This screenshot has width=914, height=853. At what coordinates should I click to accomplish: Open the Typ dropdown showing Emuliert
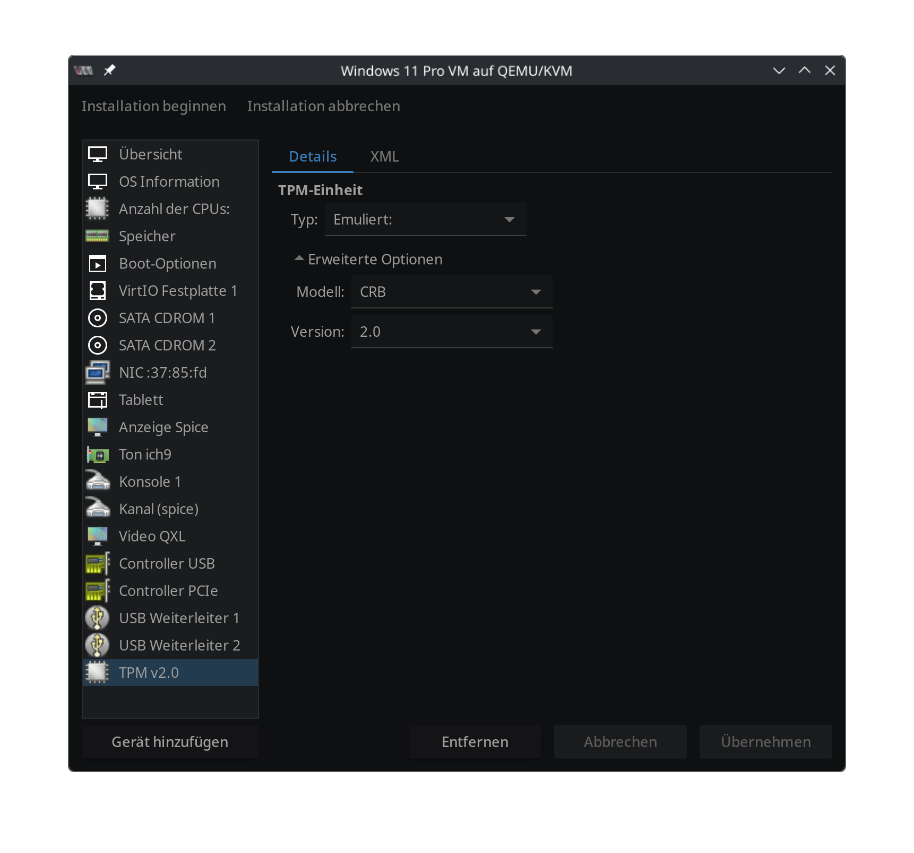click(x=426, y=220)
